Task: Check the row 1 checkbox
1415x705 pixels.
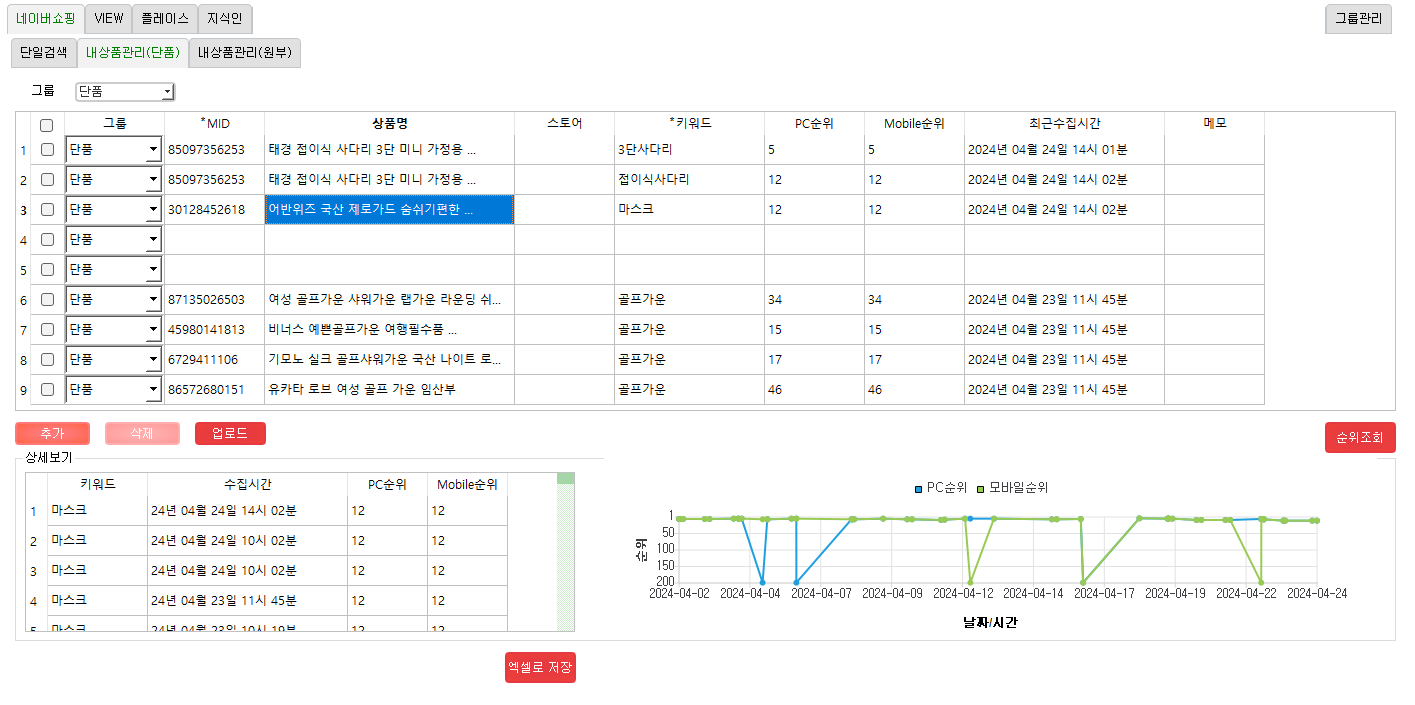Action: click(46, 150)
